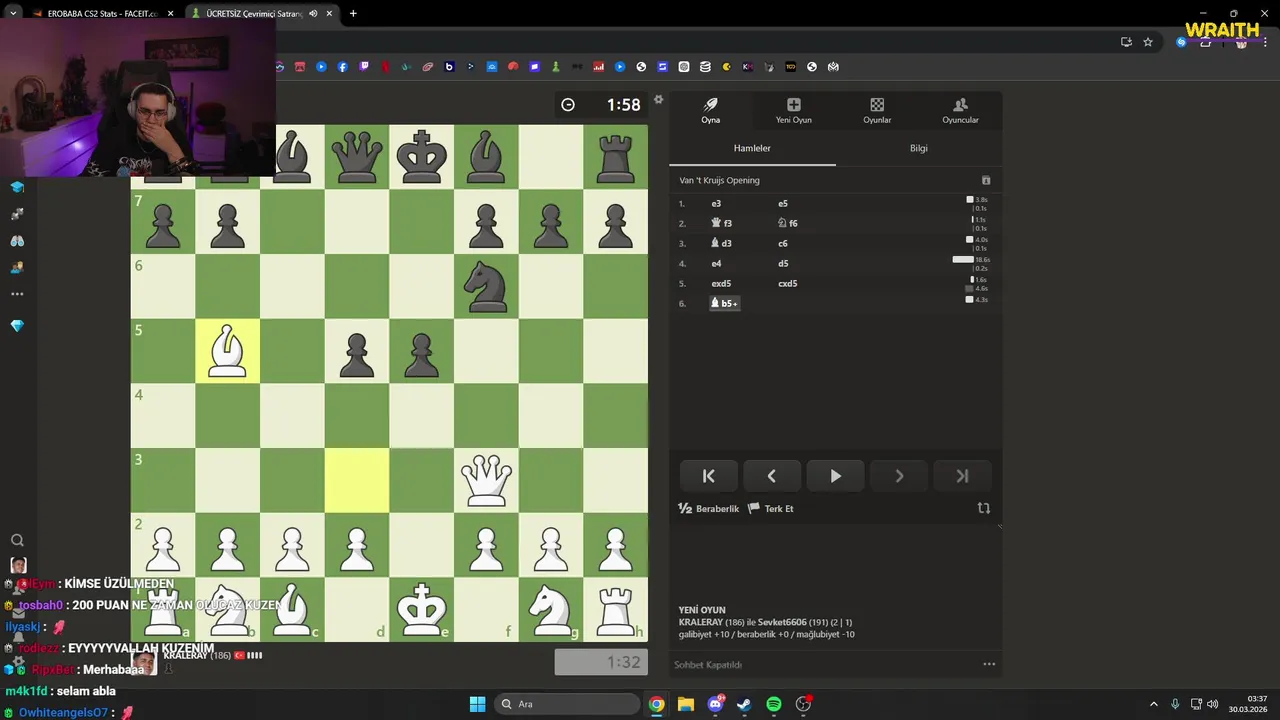Image resolution: width=1280 pixels, height=720 pixels.
Task: Click the search magnifier in left sidebar
Action: tap(17, 540)
